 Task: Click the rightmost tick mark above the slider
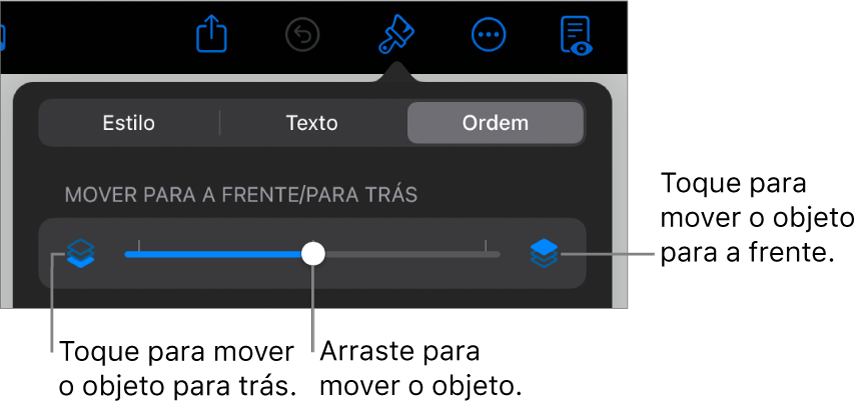pos(486,245)
